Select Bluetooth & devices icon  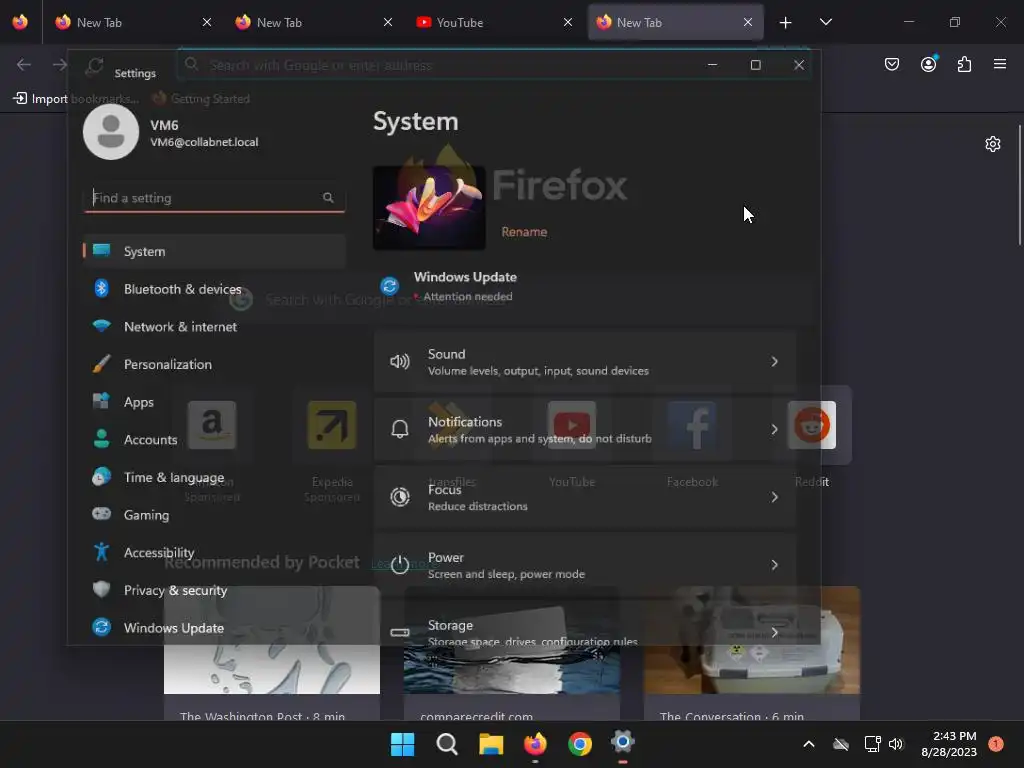101,288
